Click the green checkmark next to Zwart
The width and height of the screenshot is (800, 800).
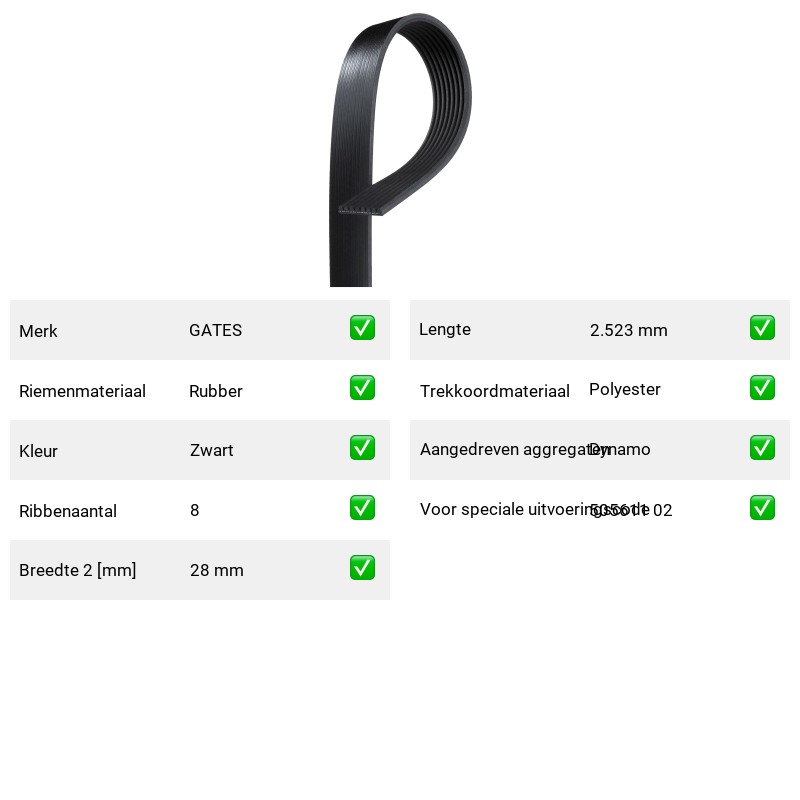click(x=362, y=447)
